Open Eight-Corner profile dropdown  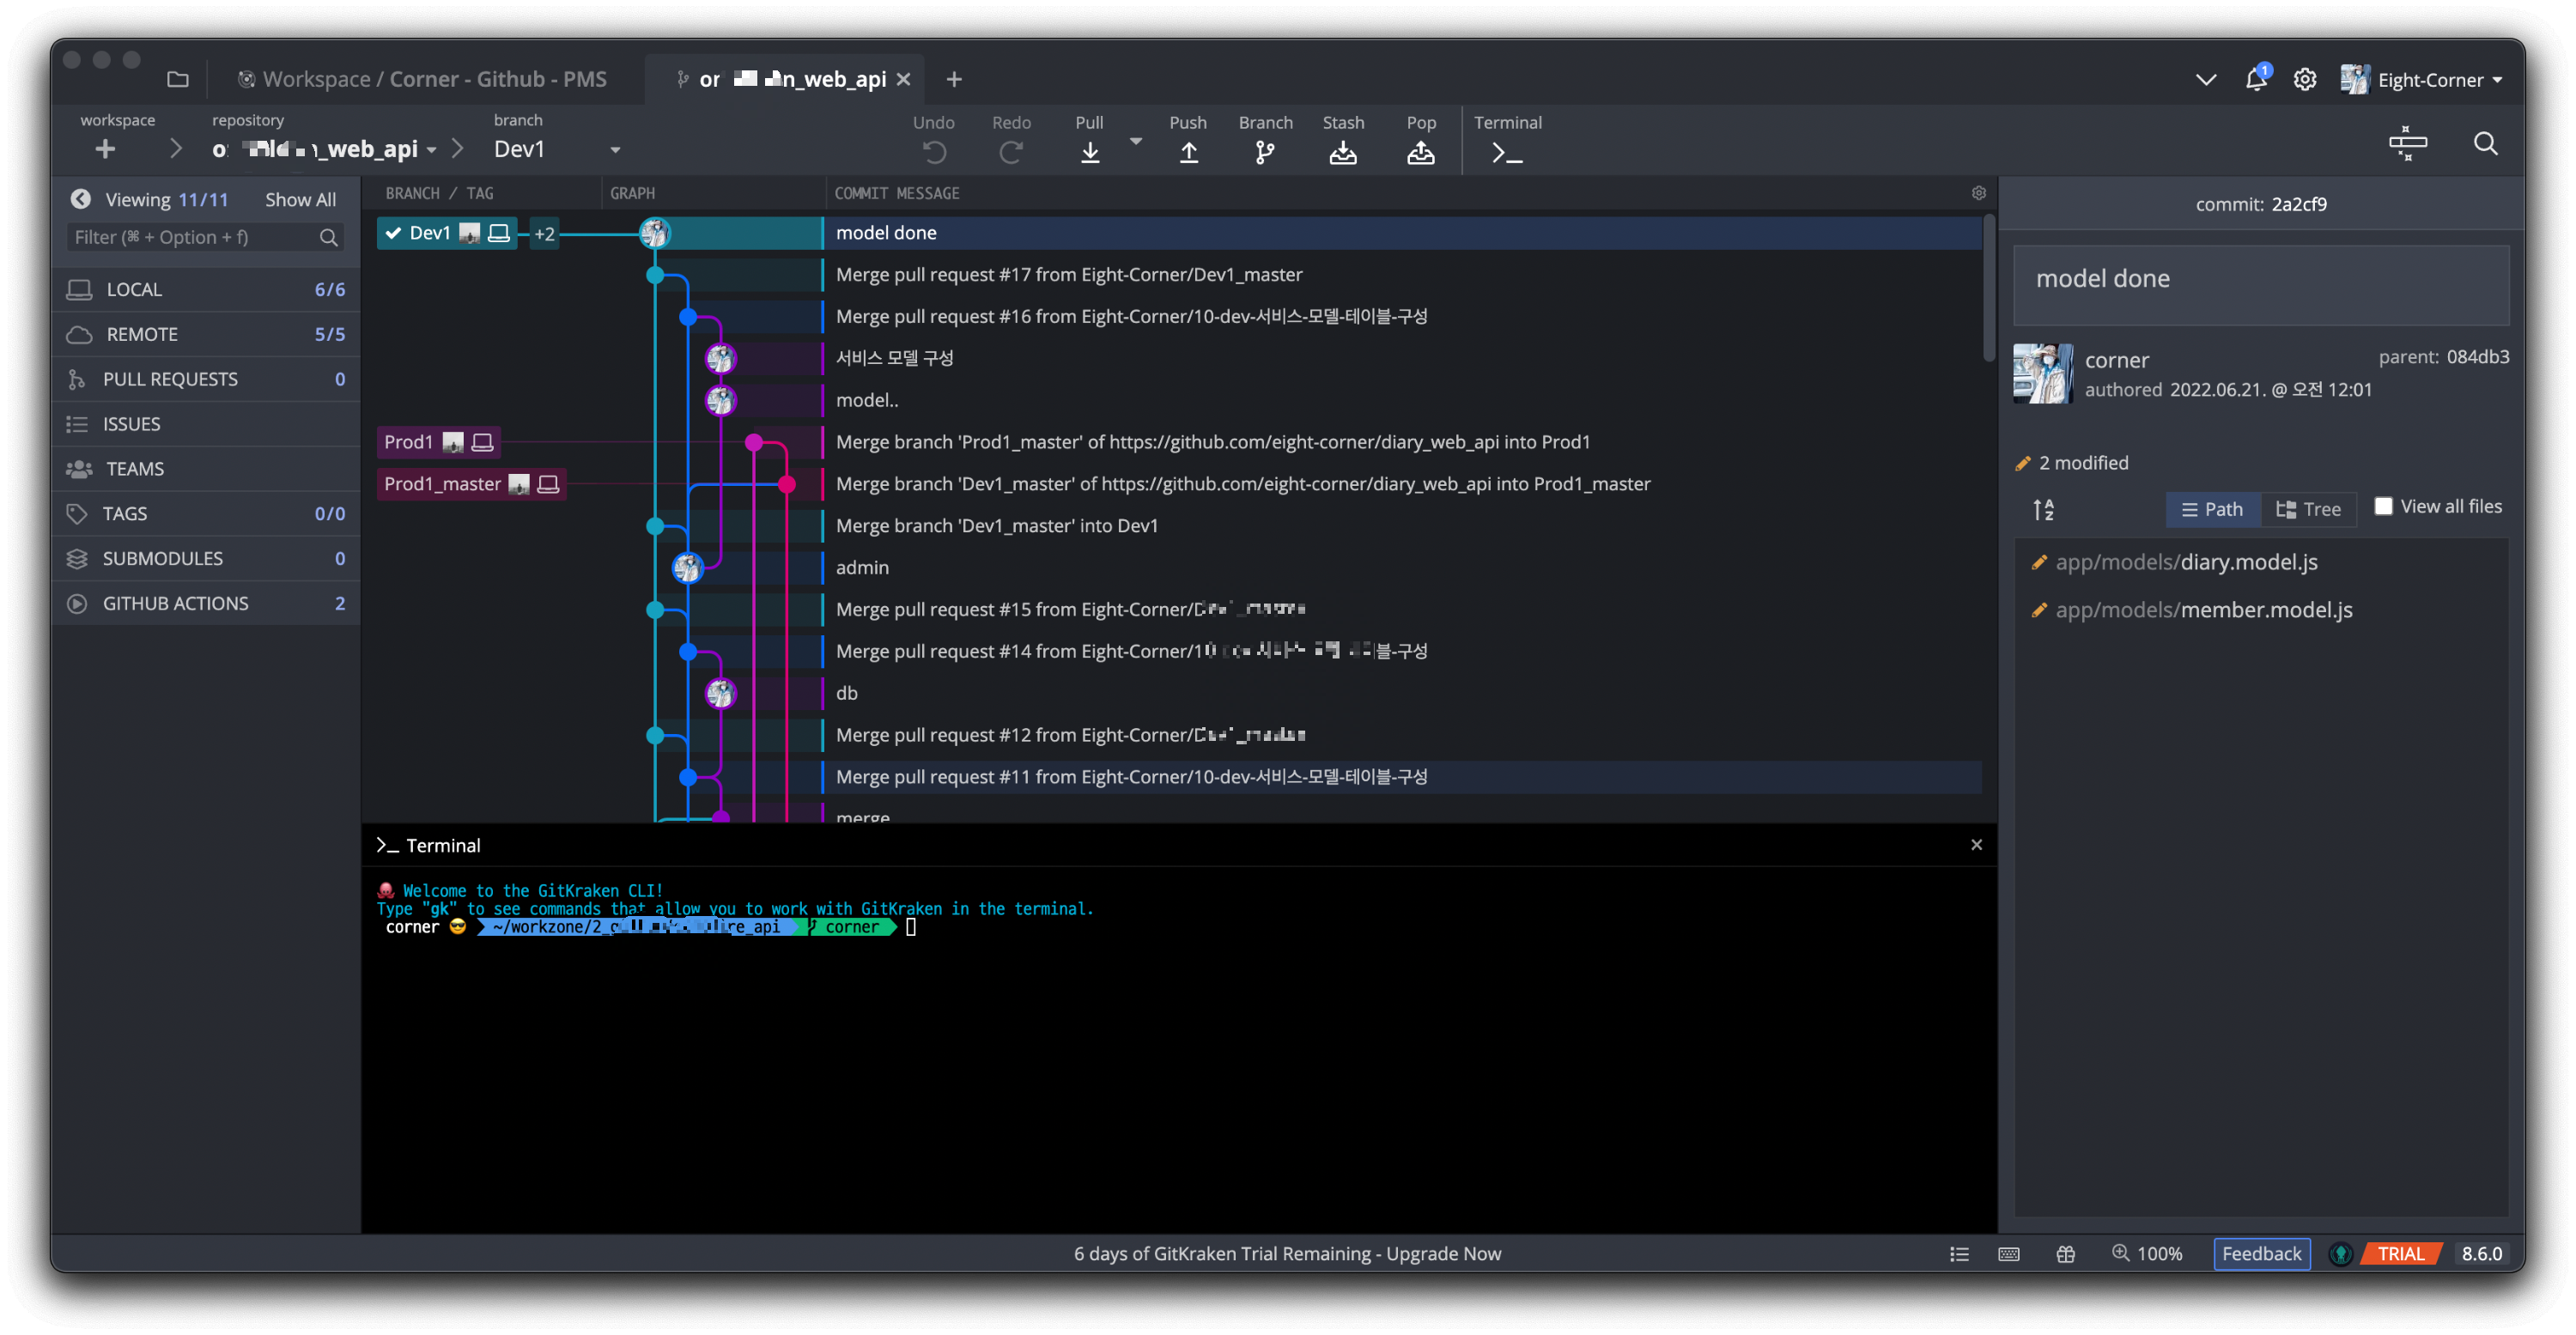(2421, 79)
